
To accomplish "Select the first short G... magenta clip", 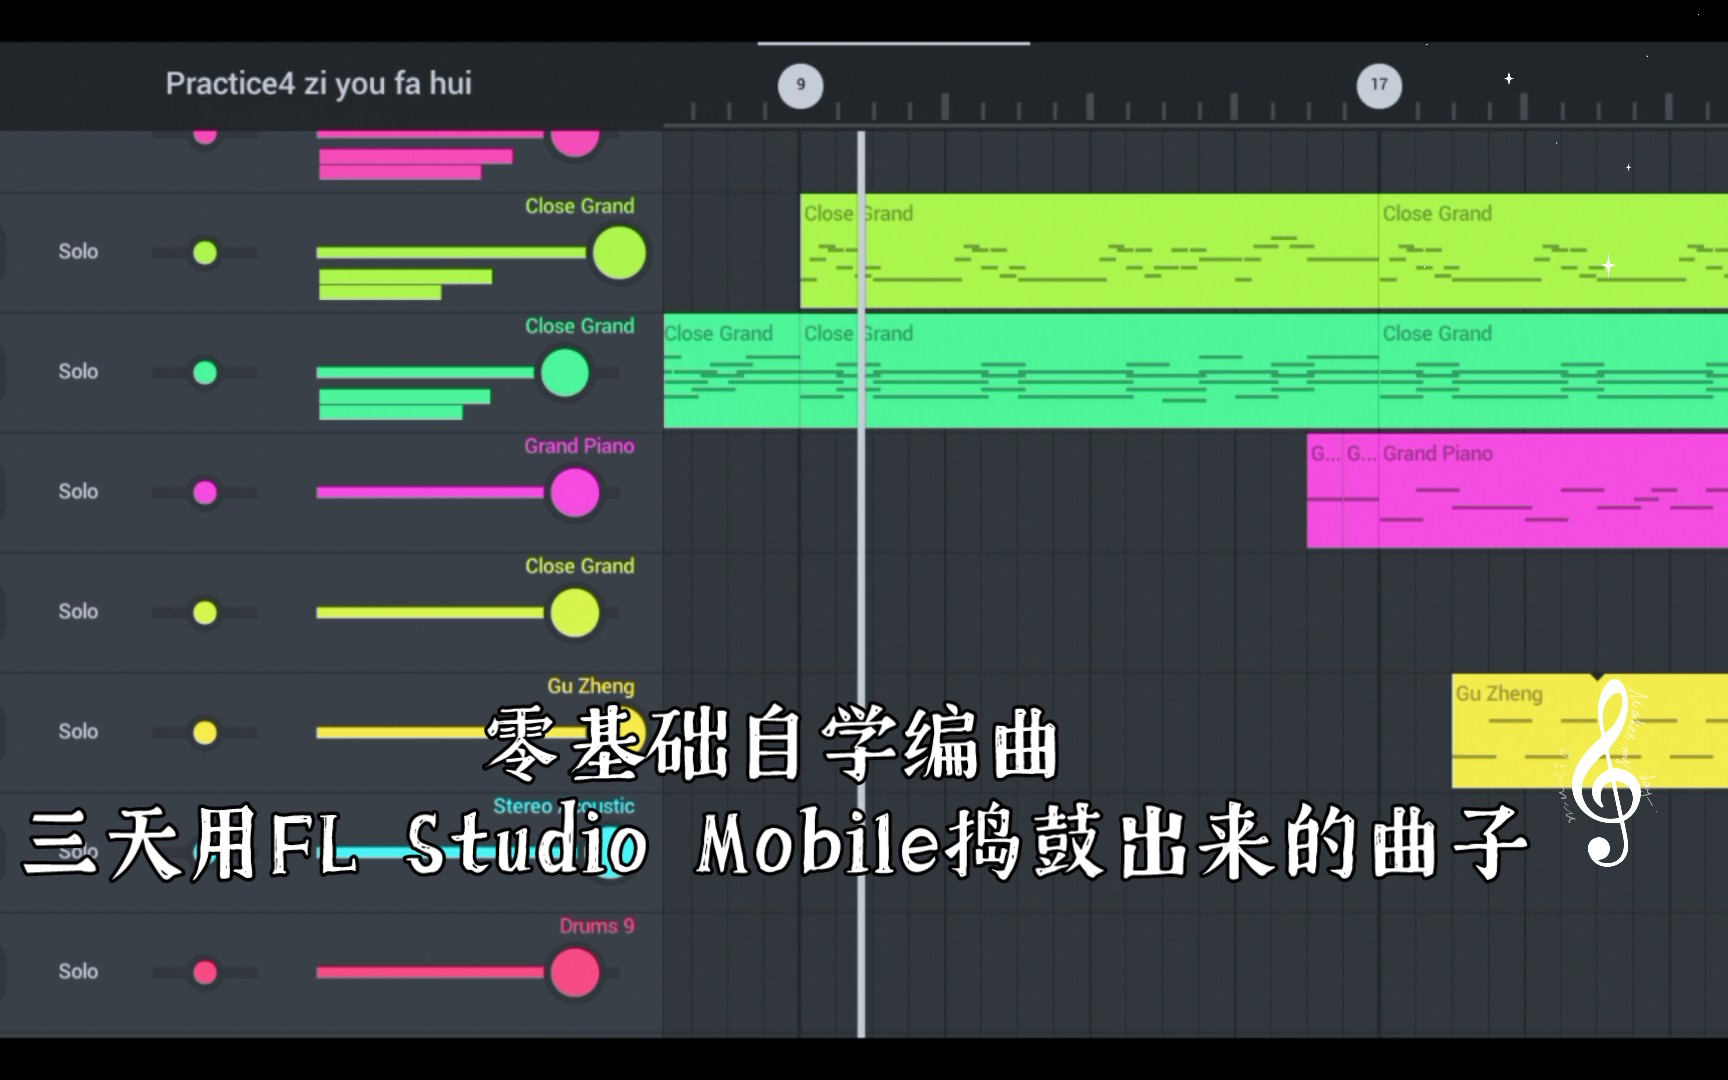I will pos(1324,491).
